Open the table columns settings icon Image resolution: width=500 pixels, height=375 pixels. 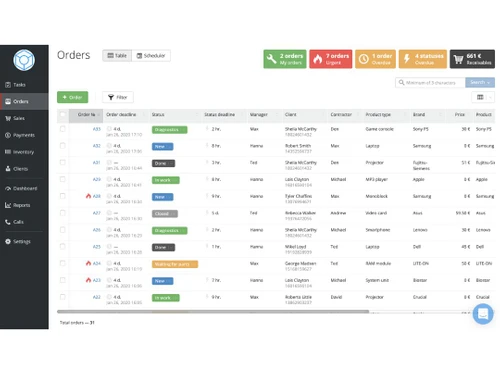point(480,97)
